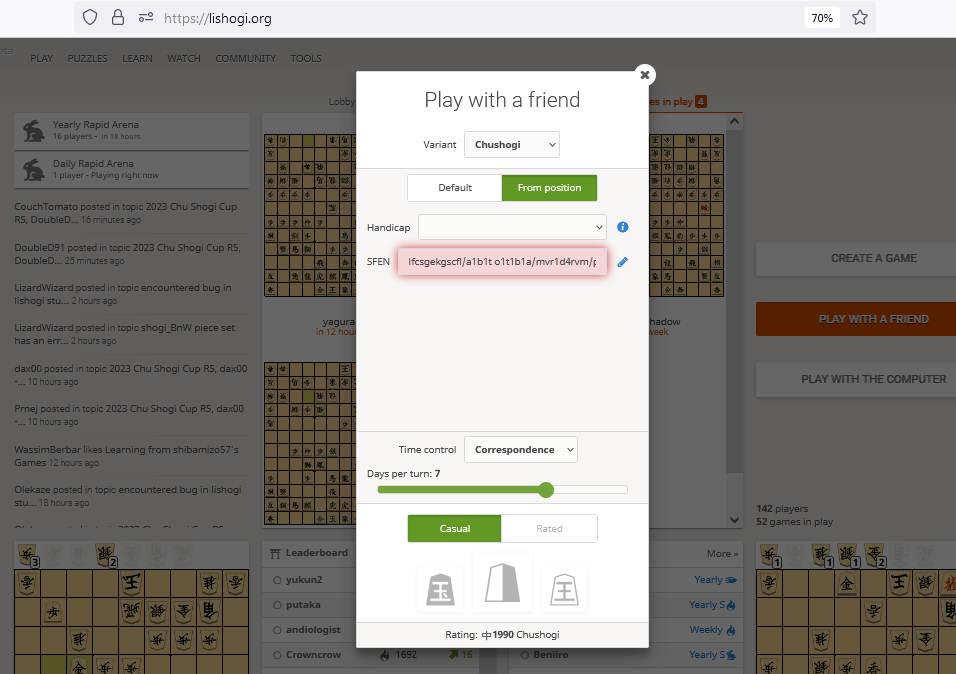Open the Handicap info tooltip icon

coord(622,227)
